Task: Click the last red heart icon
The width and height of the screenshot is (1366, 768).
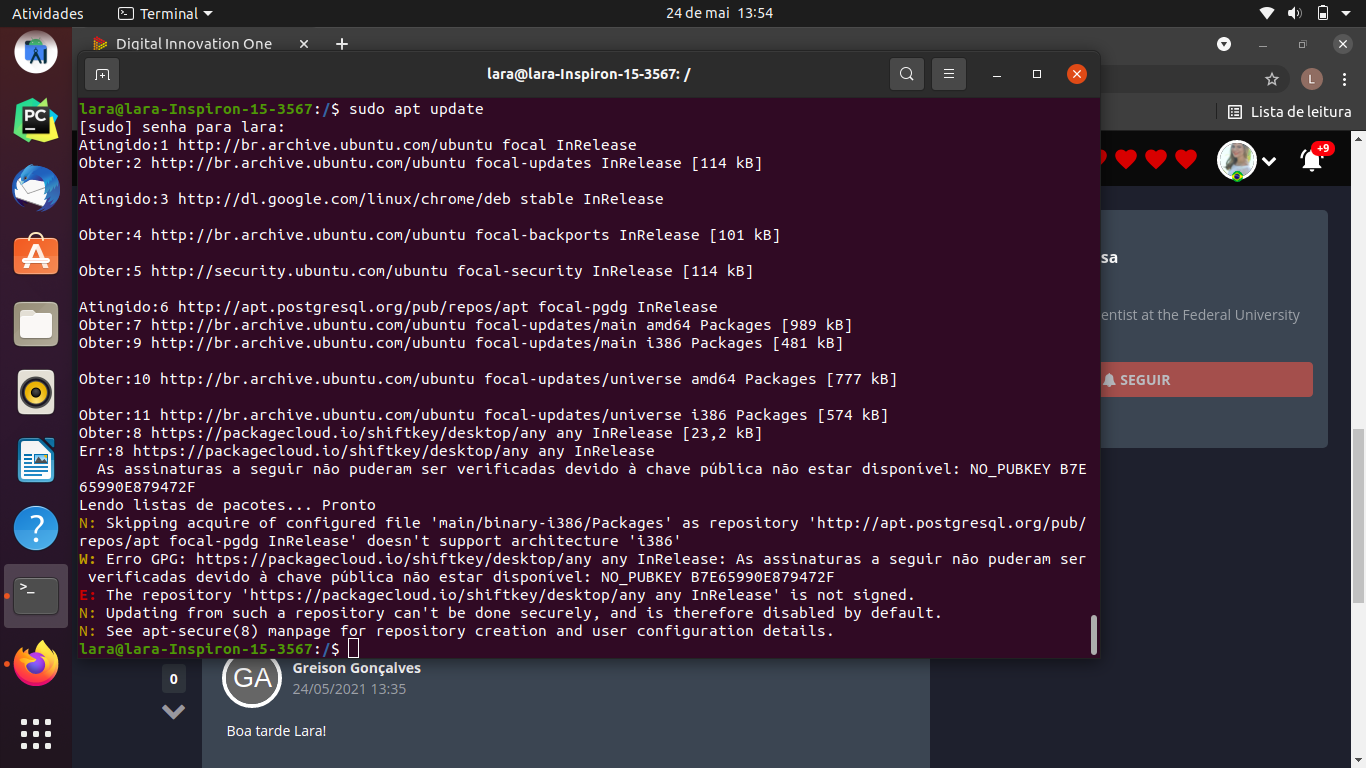Action: pos(1186,159)
